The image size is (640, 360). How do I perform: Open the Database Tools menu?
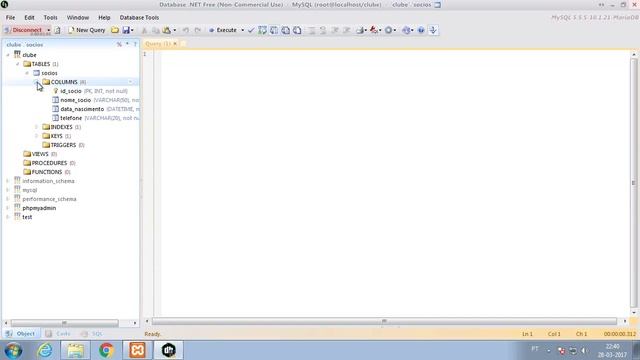point(139,18)
